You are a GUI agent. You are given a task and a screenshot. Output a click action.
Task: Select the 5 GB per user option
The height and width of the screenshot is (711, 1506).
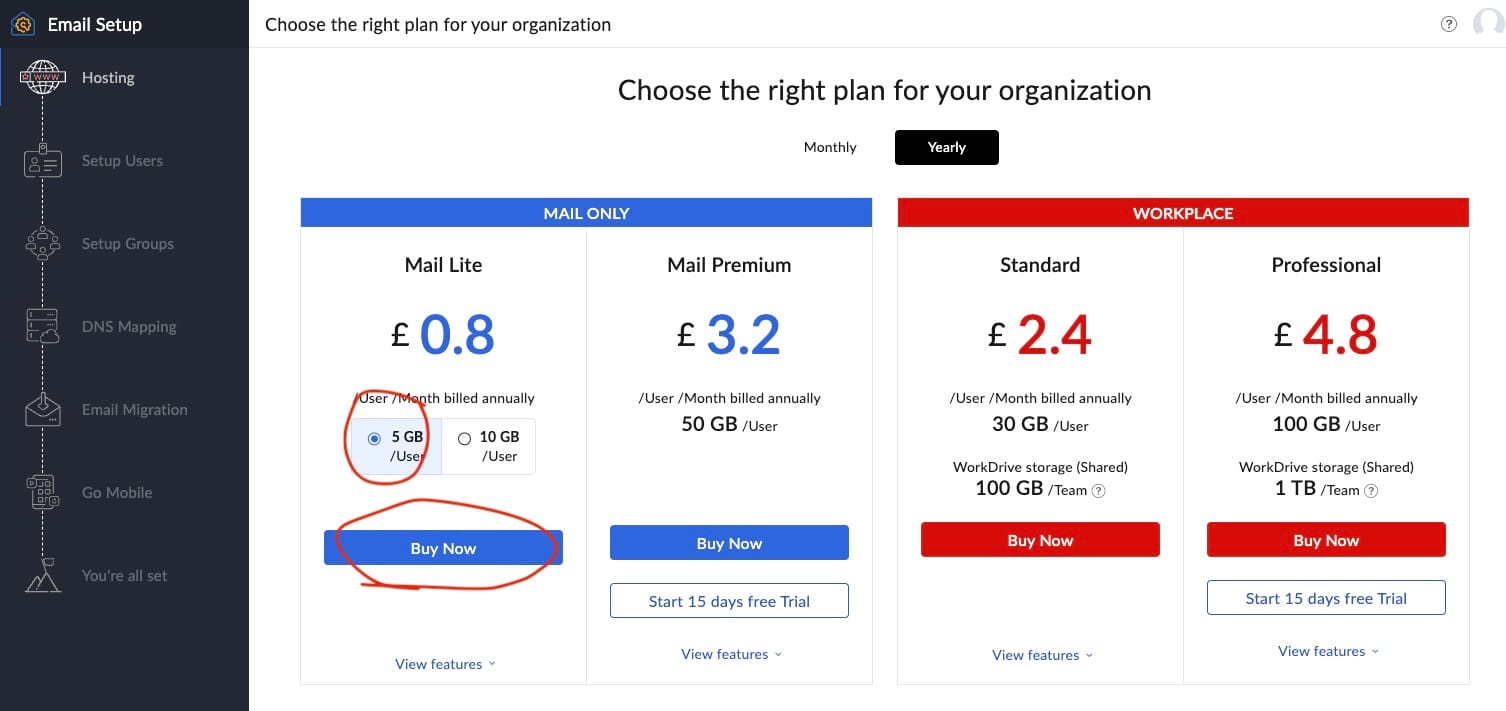tap(375, 438)
